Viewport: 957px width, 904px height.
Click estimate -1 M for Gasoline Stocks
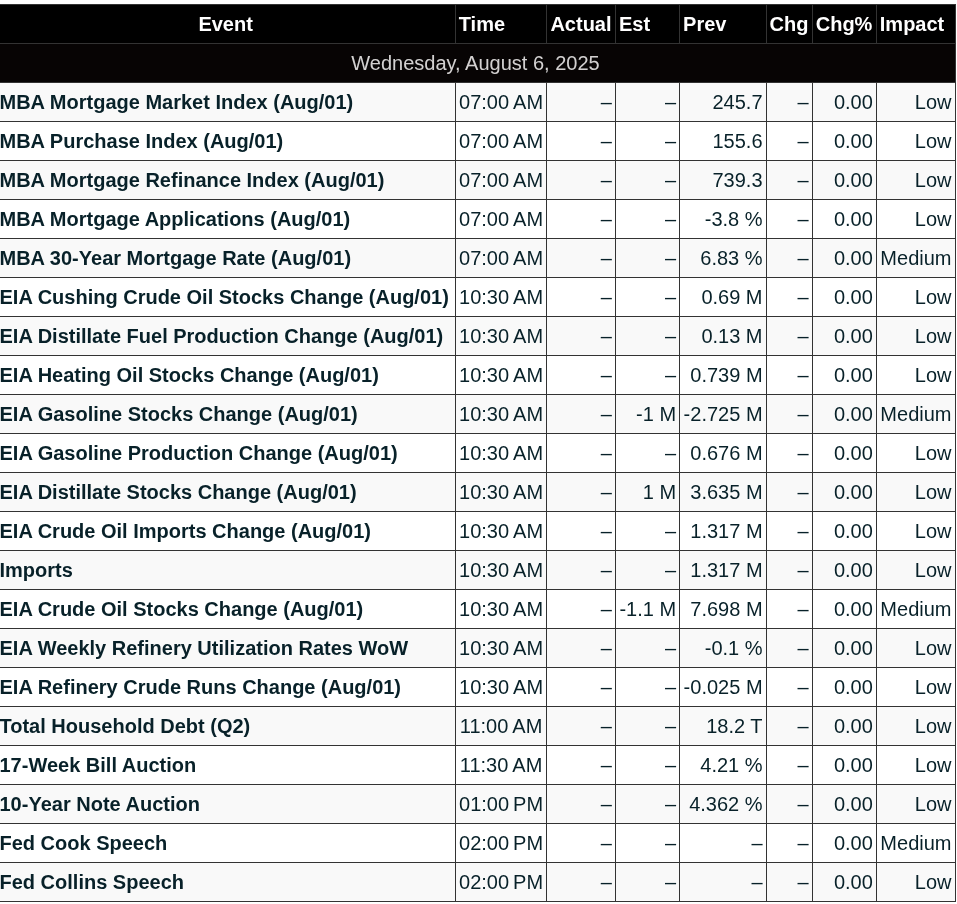coord(655,415)
